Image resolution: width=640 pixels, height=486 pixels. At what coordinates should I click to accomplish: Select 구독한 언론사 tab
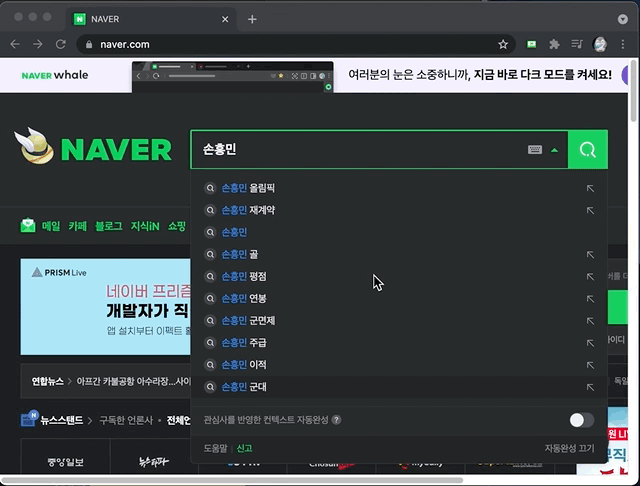click(x=126, y=420)
